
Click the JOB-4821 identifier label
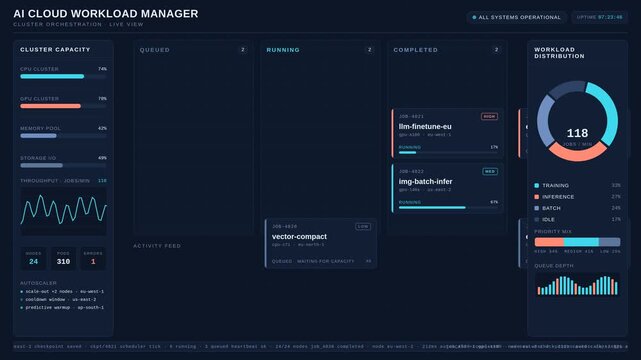pyautogui.click(x=411, y=116)
